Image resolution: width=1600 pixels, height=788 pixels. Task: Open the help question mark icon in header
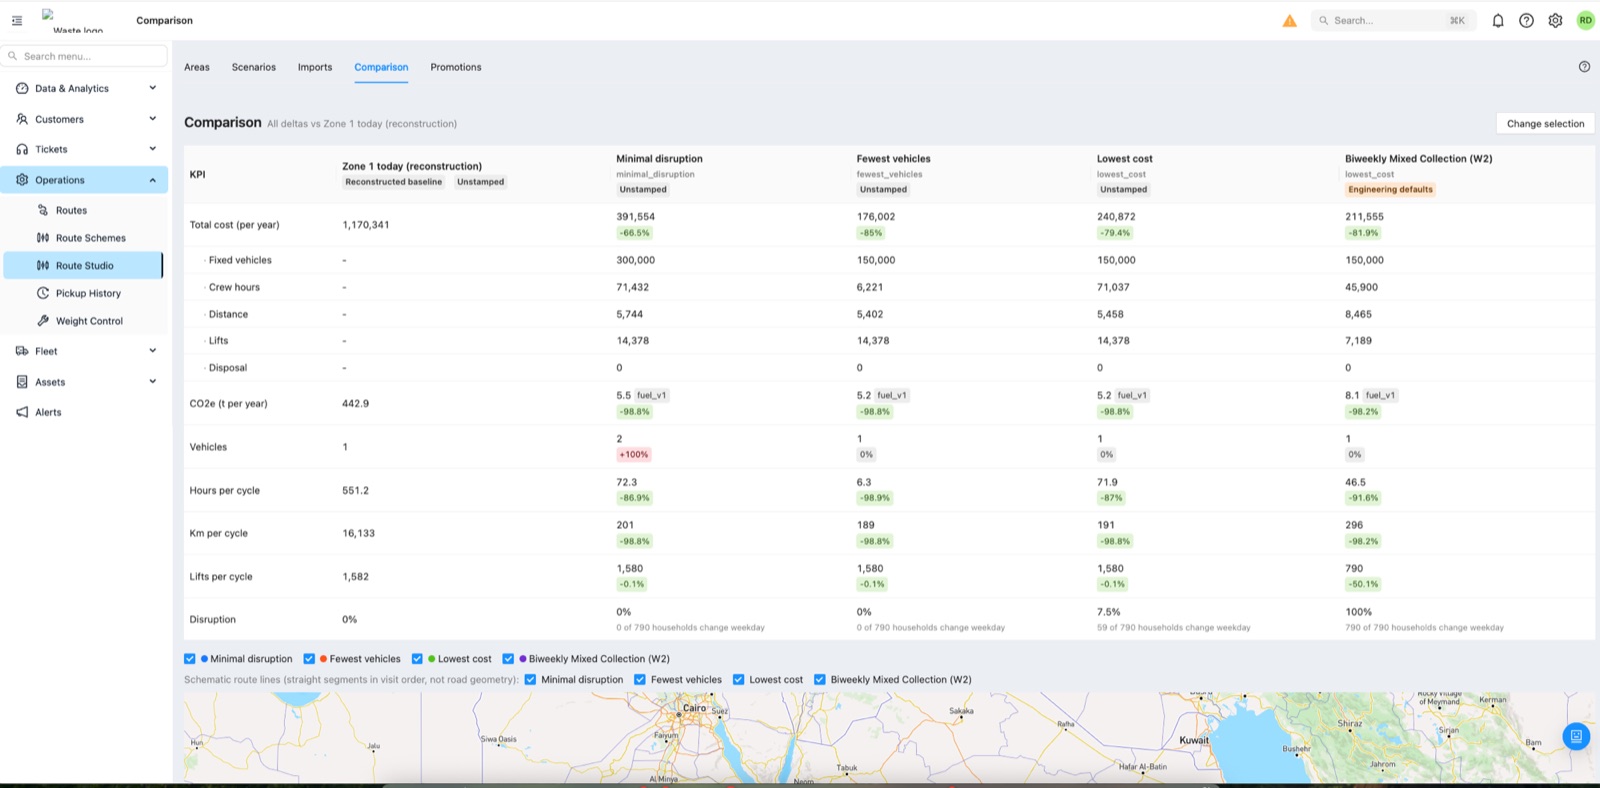point(1527,20)
